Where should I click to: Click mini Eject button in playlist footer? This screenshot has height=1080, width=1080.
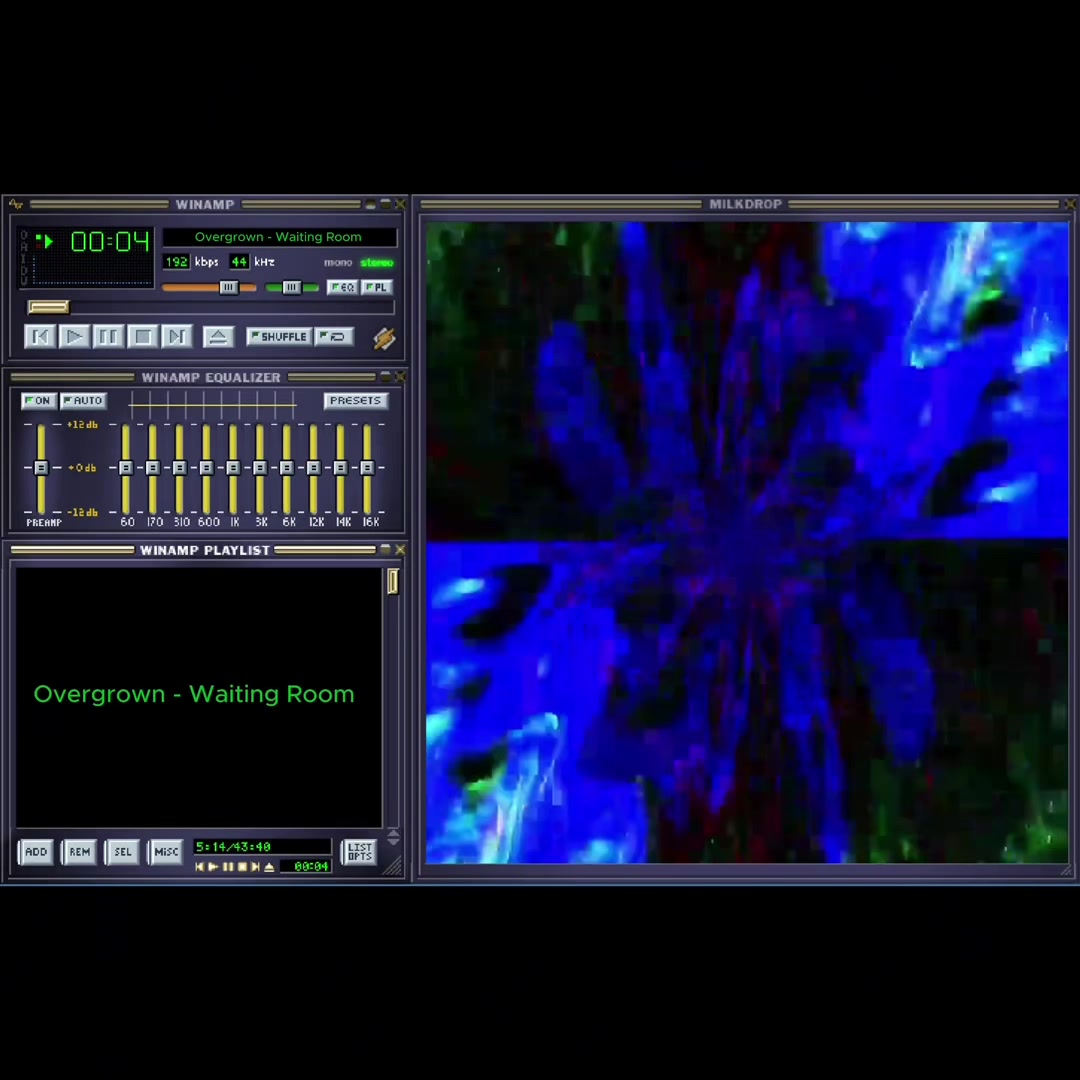coord(269,866)
